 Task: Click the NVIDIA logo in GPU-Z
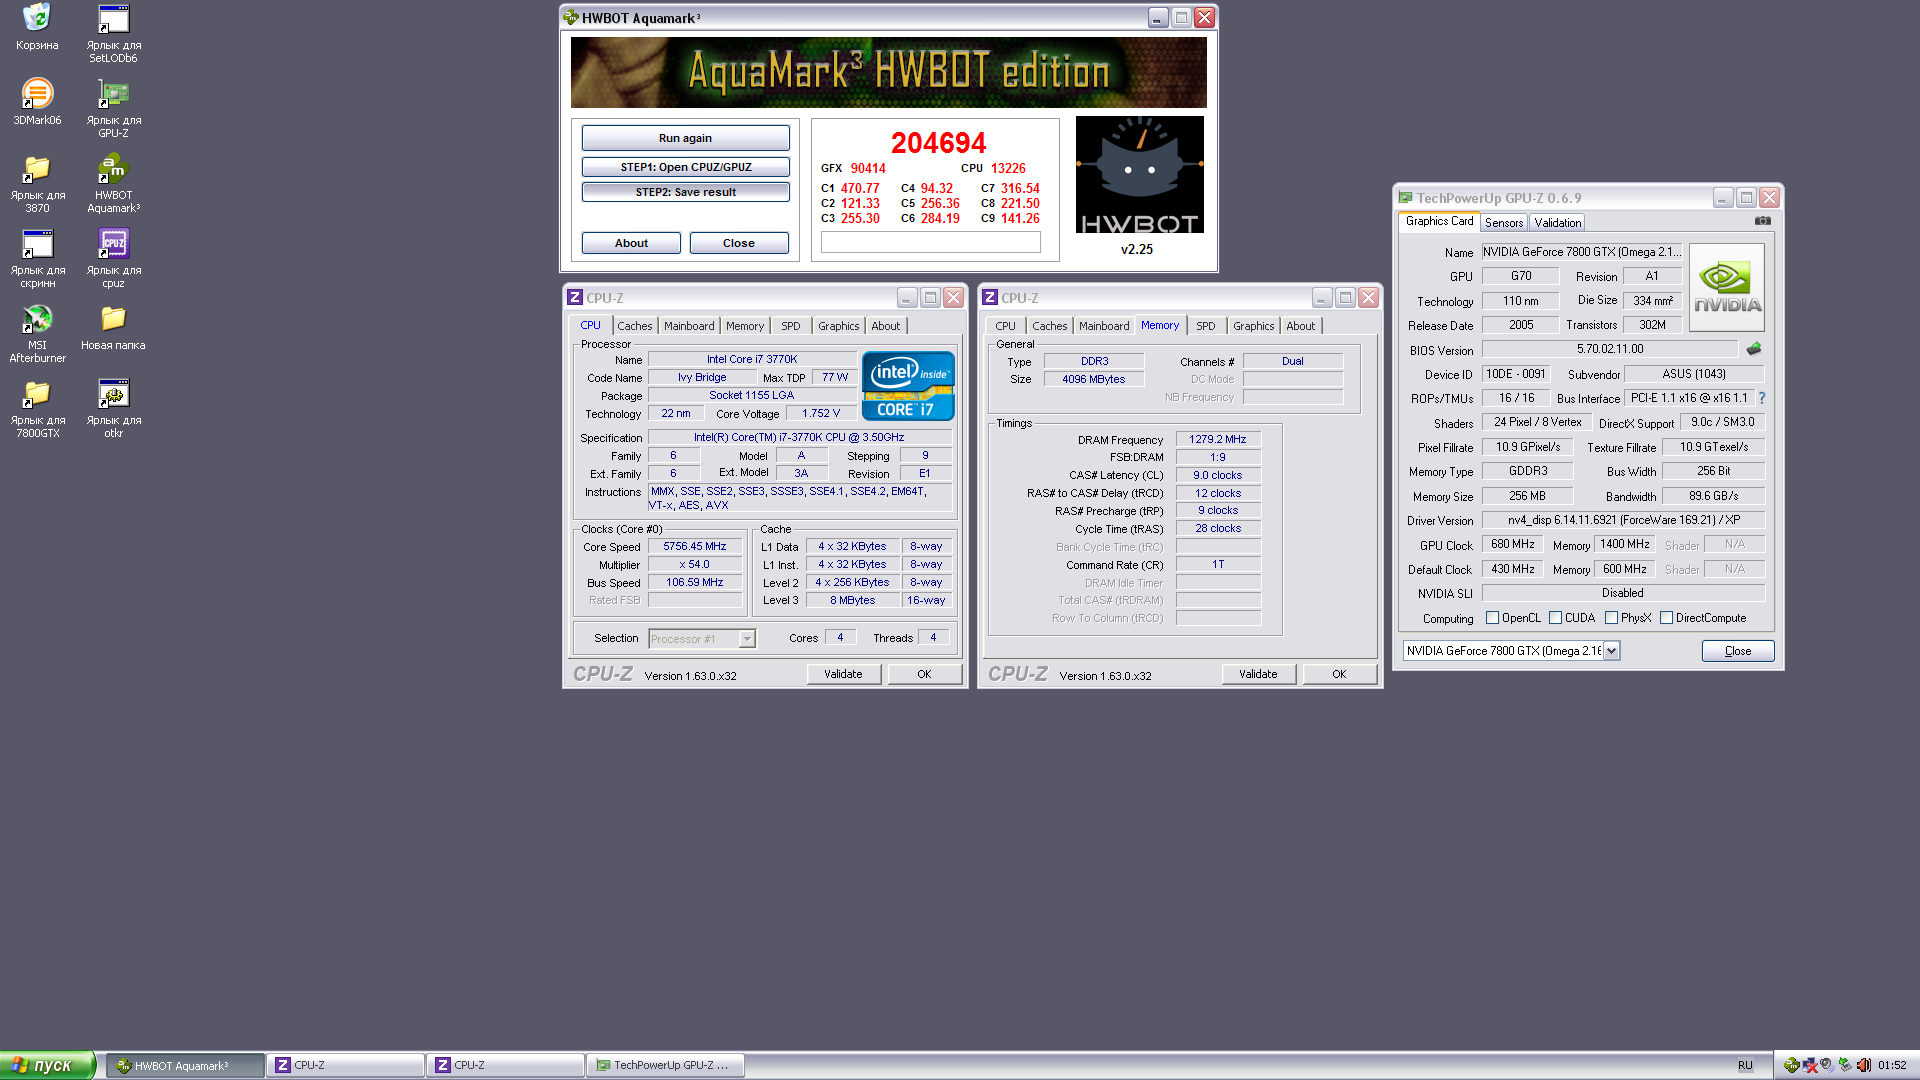[x=1727, y=288]
